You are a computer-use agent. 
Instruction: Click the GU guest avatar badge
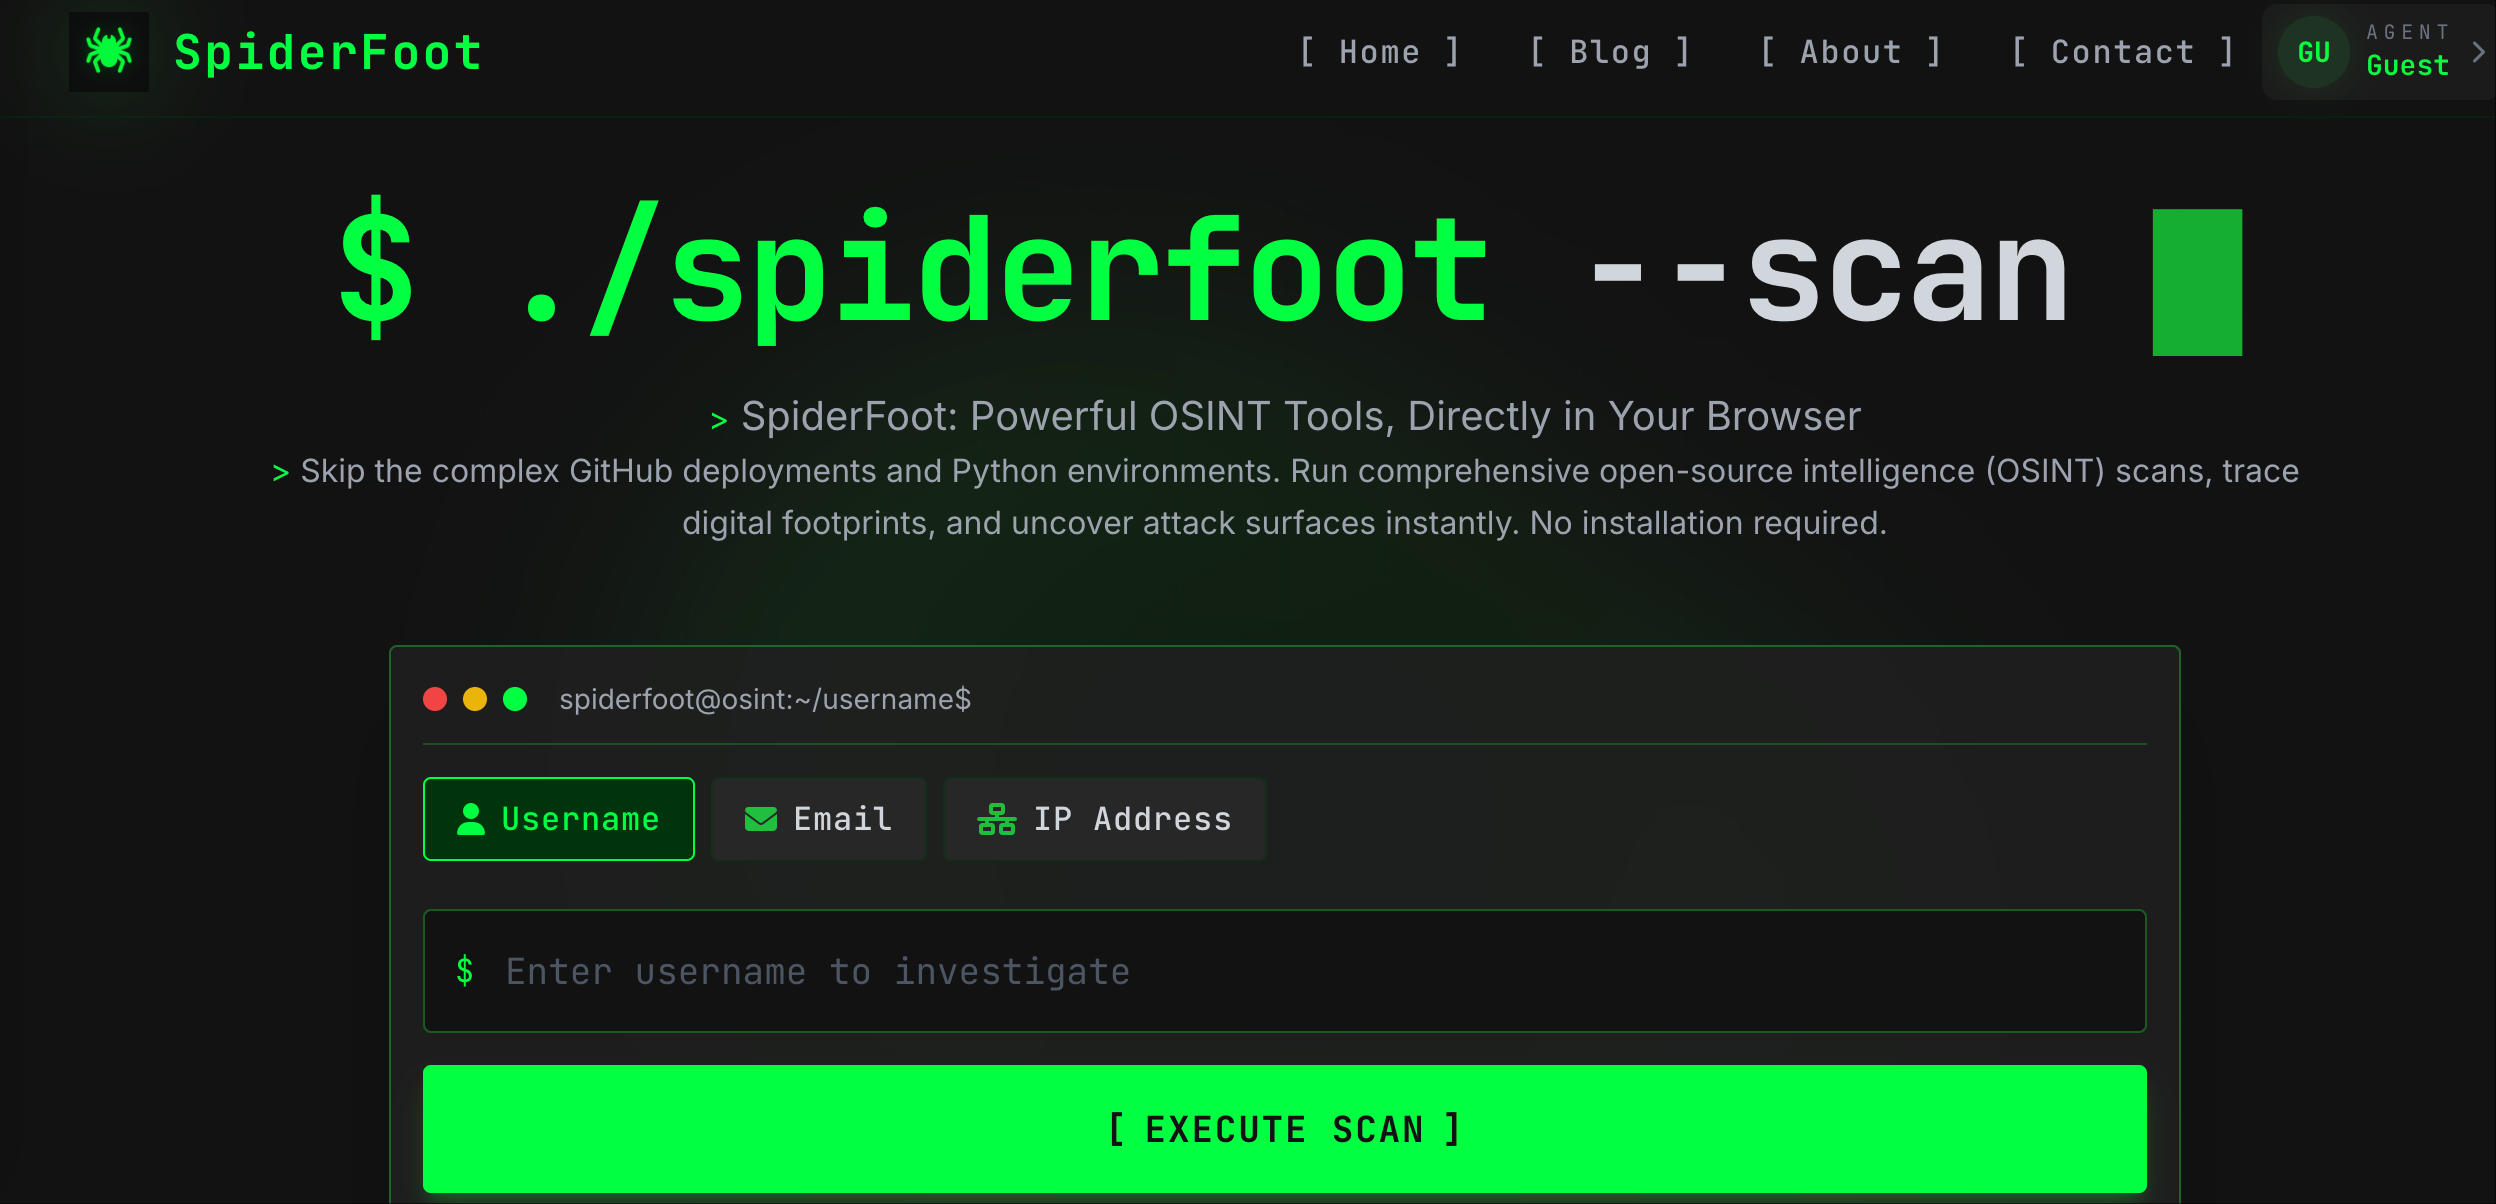[2314, 52]
